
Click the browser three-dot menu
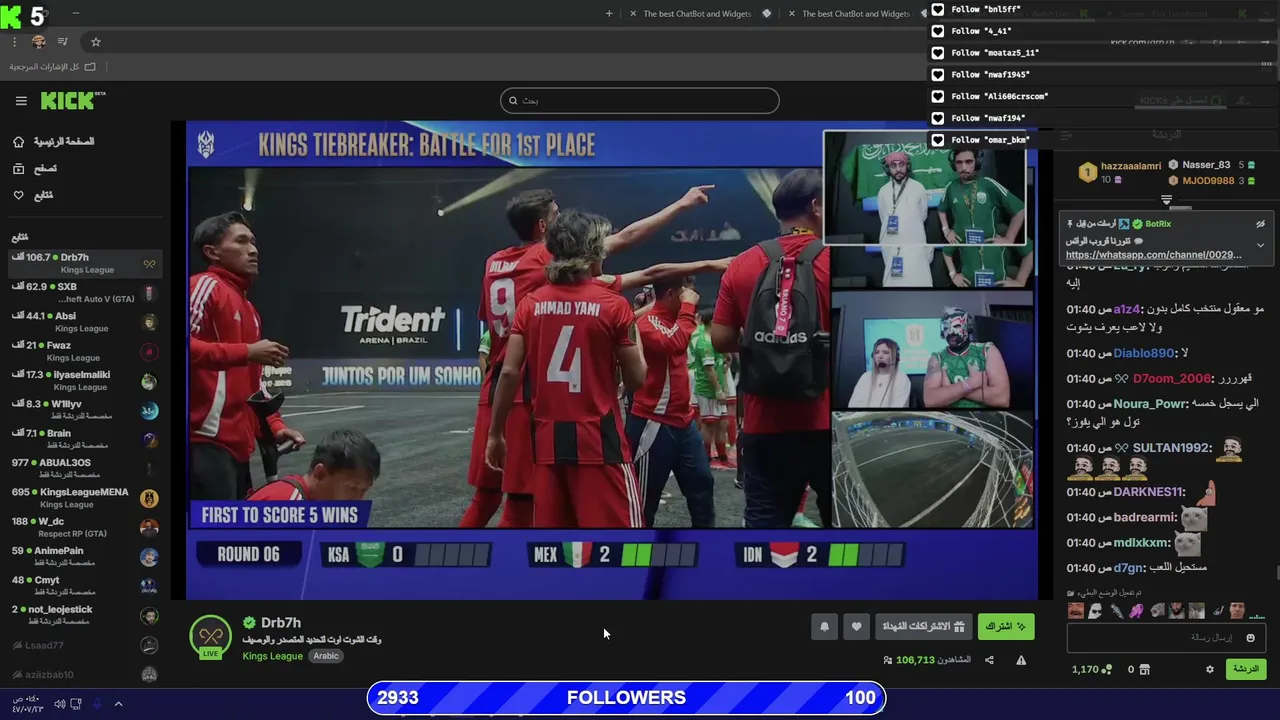pos(14,42)
